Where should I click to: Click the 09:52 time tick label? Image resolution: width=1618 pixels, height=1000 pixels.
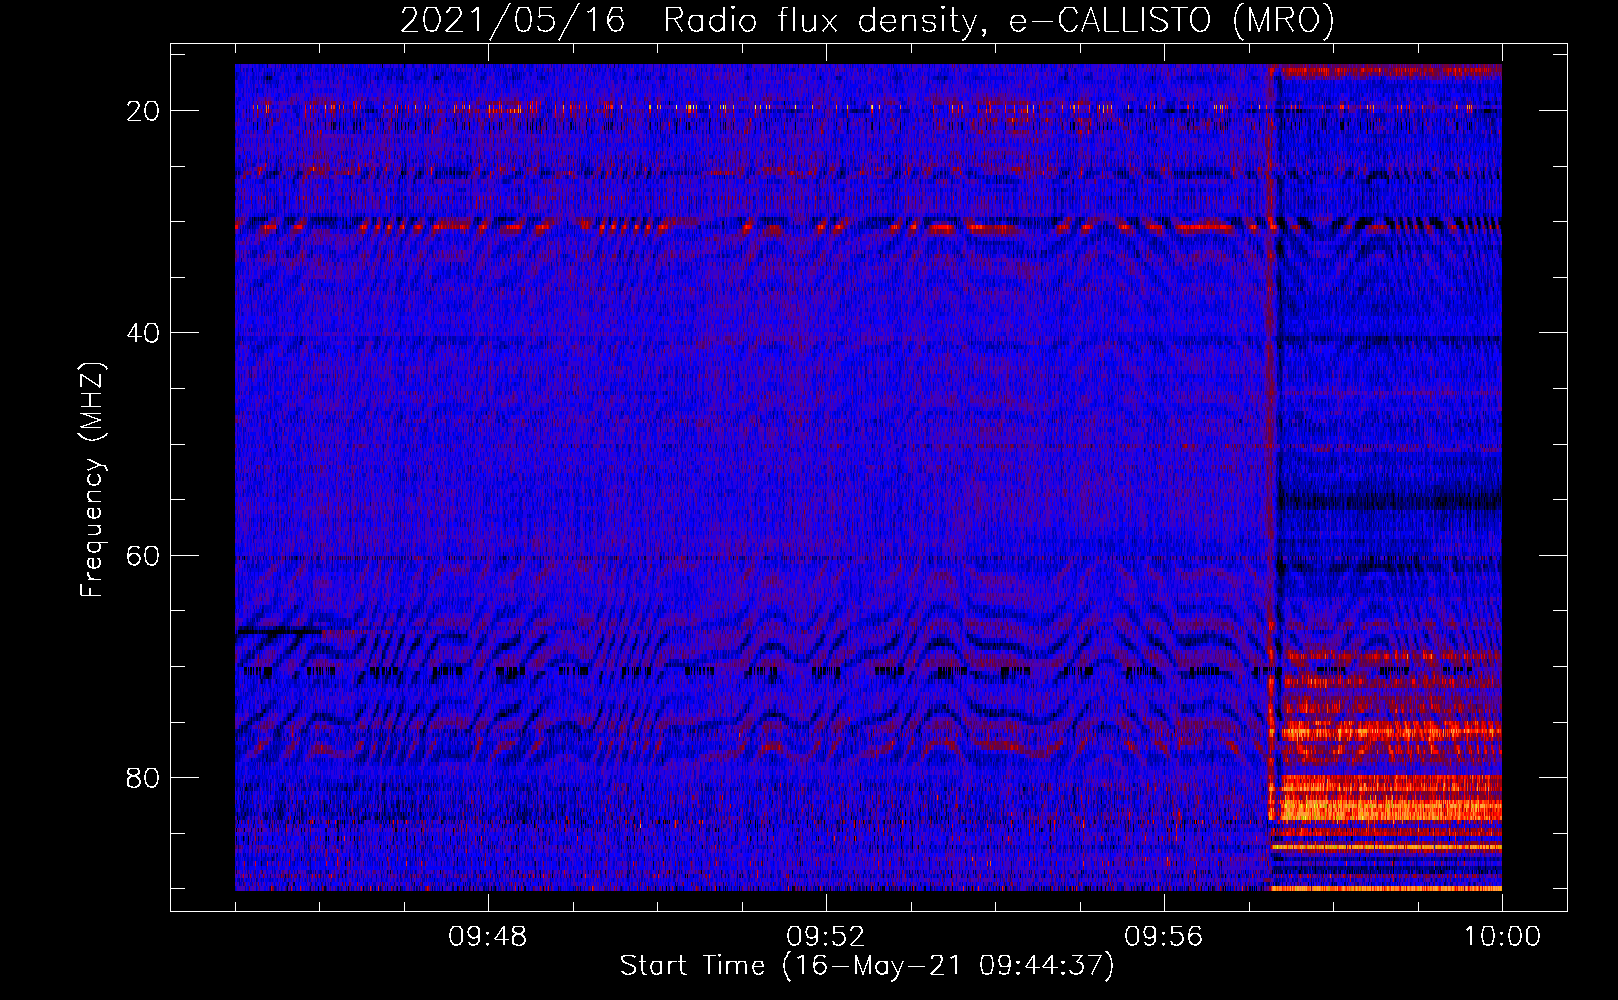[x=826, y=937]
